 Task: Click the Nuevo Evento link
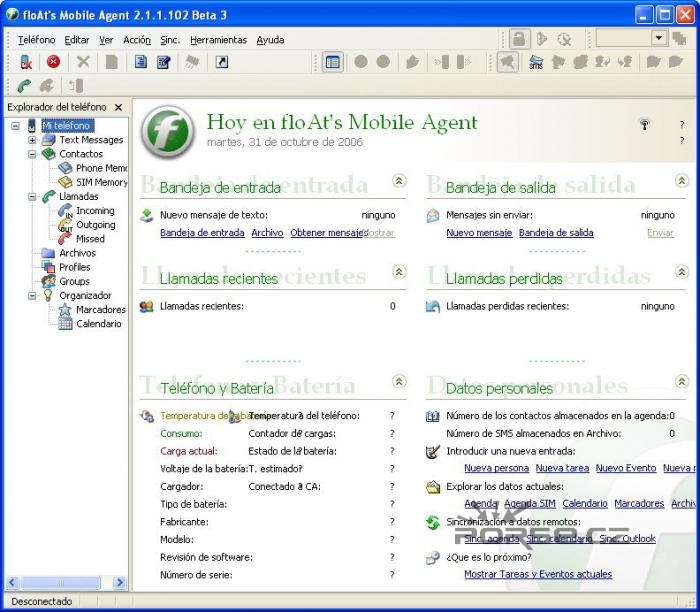click(626, 468)
